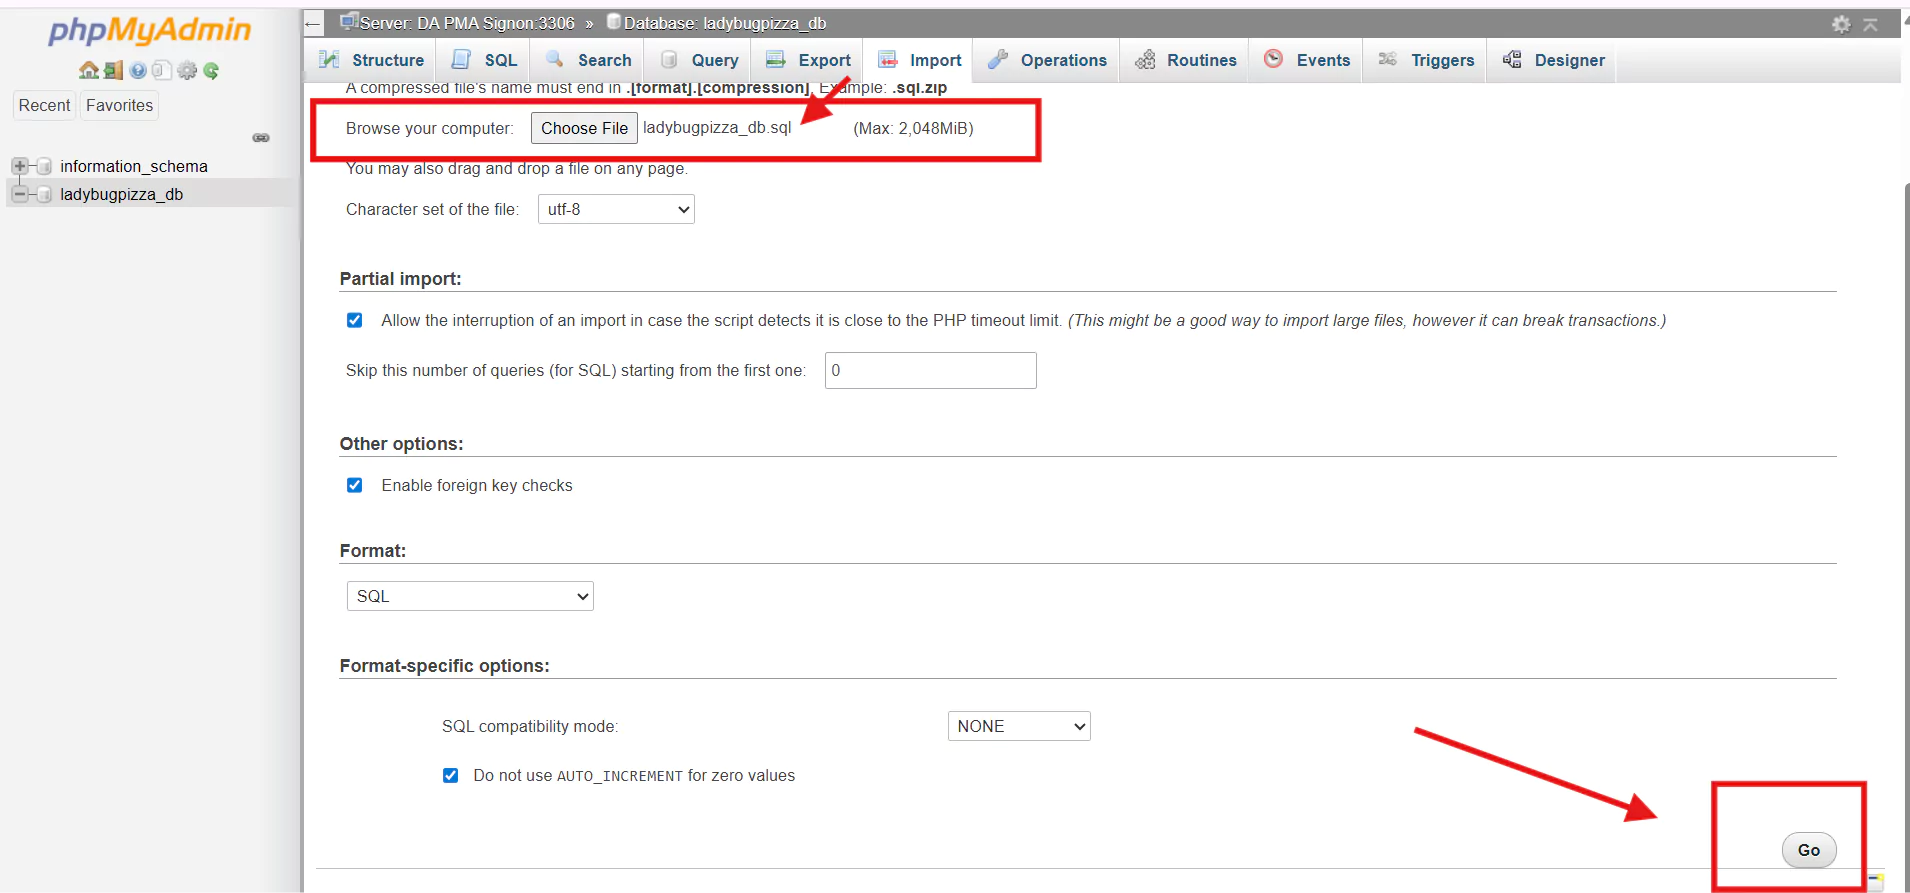Select ladybugpizza_db in the database tree
Screen dimensions: 1910x893
[x=121, y=194]
